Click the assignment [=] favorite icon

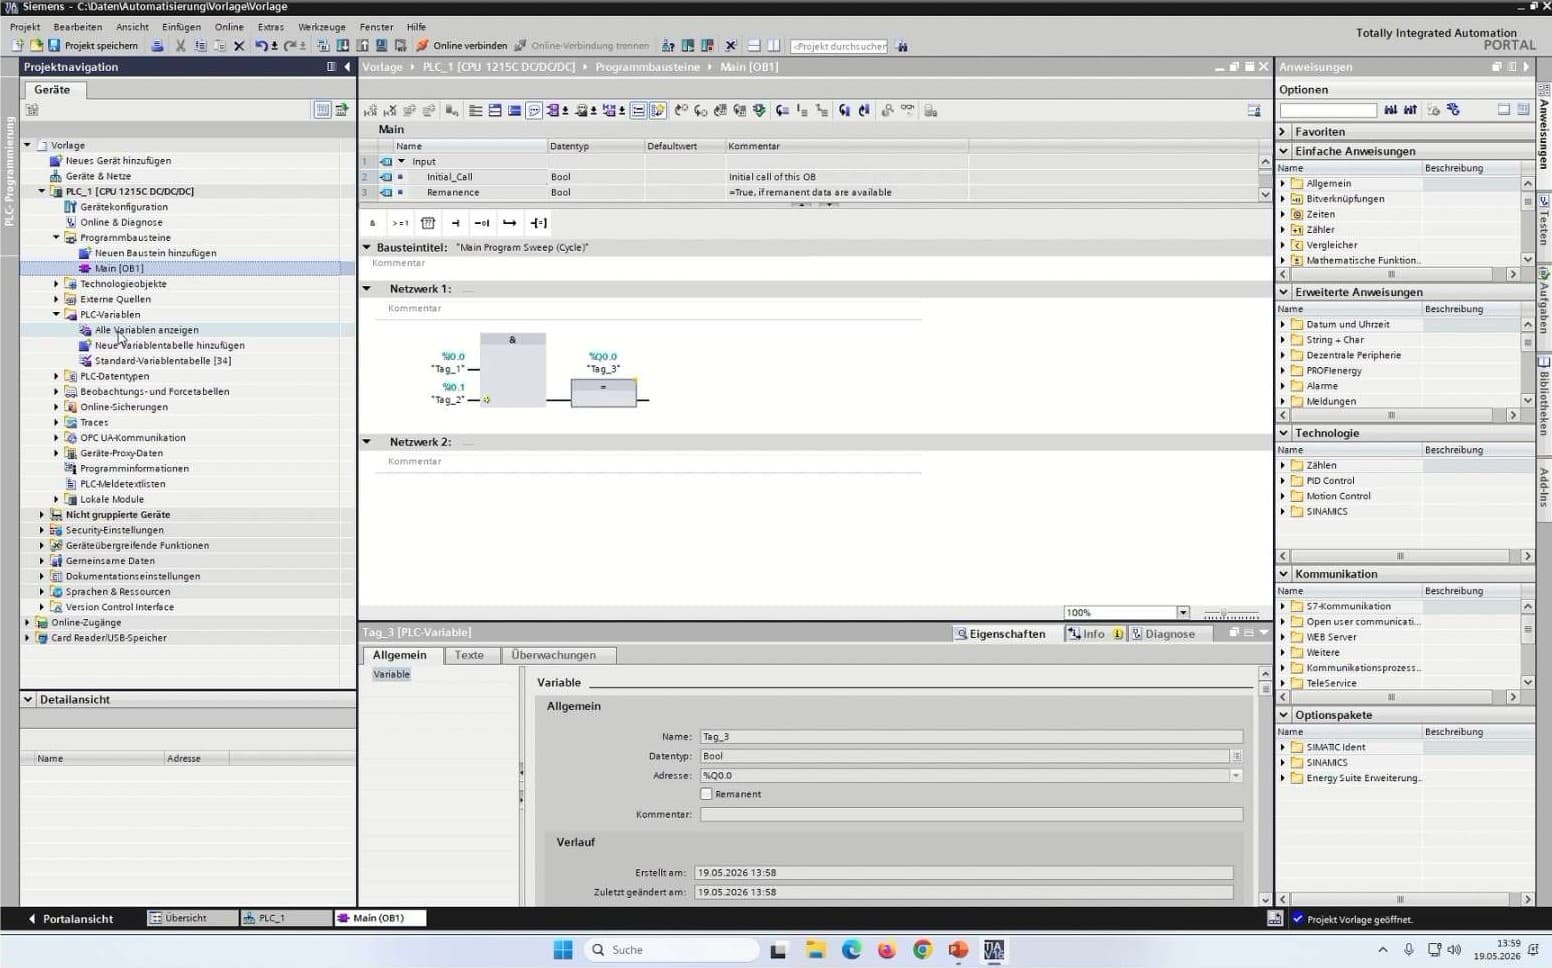pos(538,223)
